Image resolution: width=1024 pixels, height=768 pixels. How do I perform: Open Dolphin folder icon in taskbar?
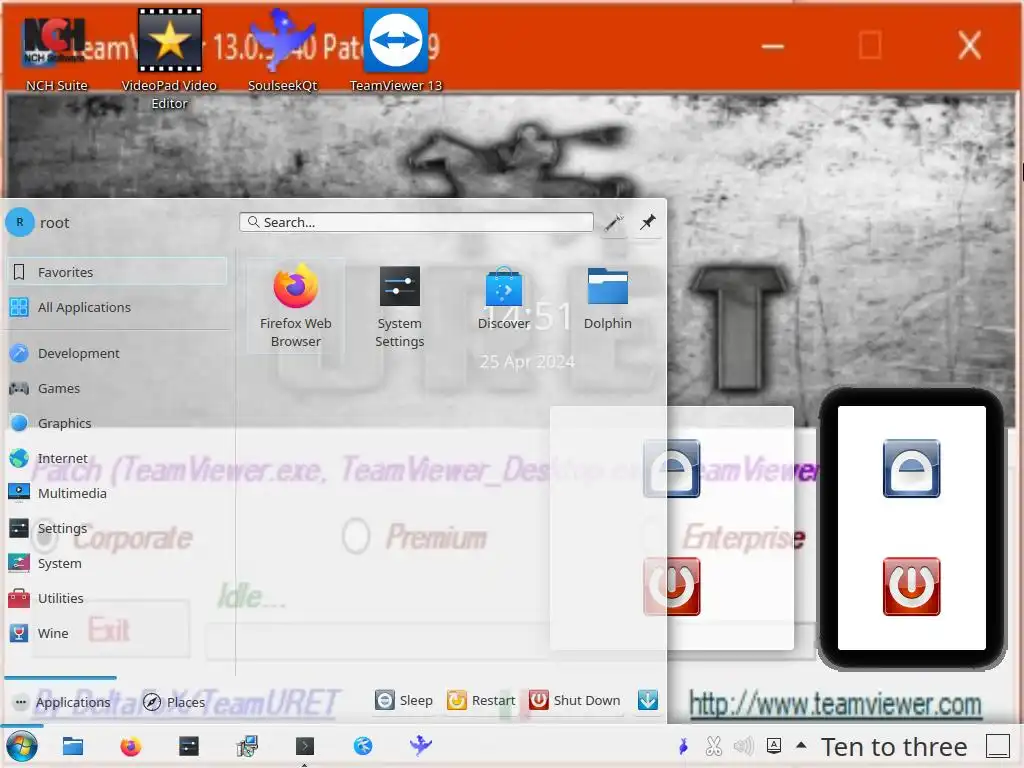coord(72,746)
